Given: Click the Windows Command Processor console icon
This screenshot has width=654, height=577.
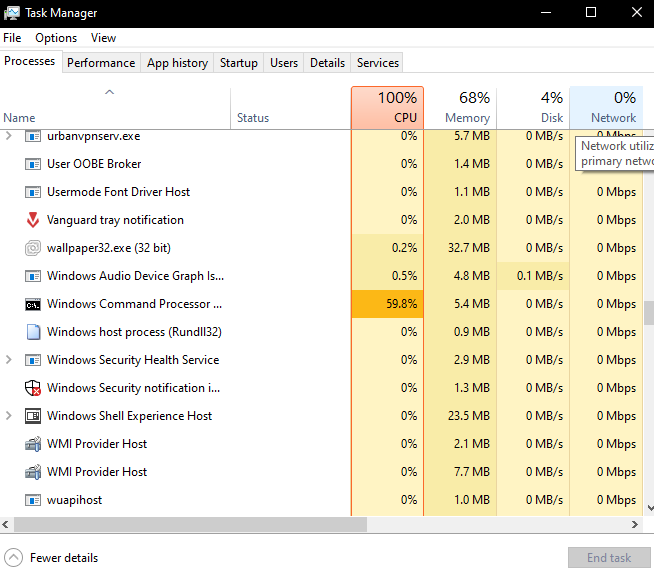Looking at the screenshot, I should [x=33, y=304].
